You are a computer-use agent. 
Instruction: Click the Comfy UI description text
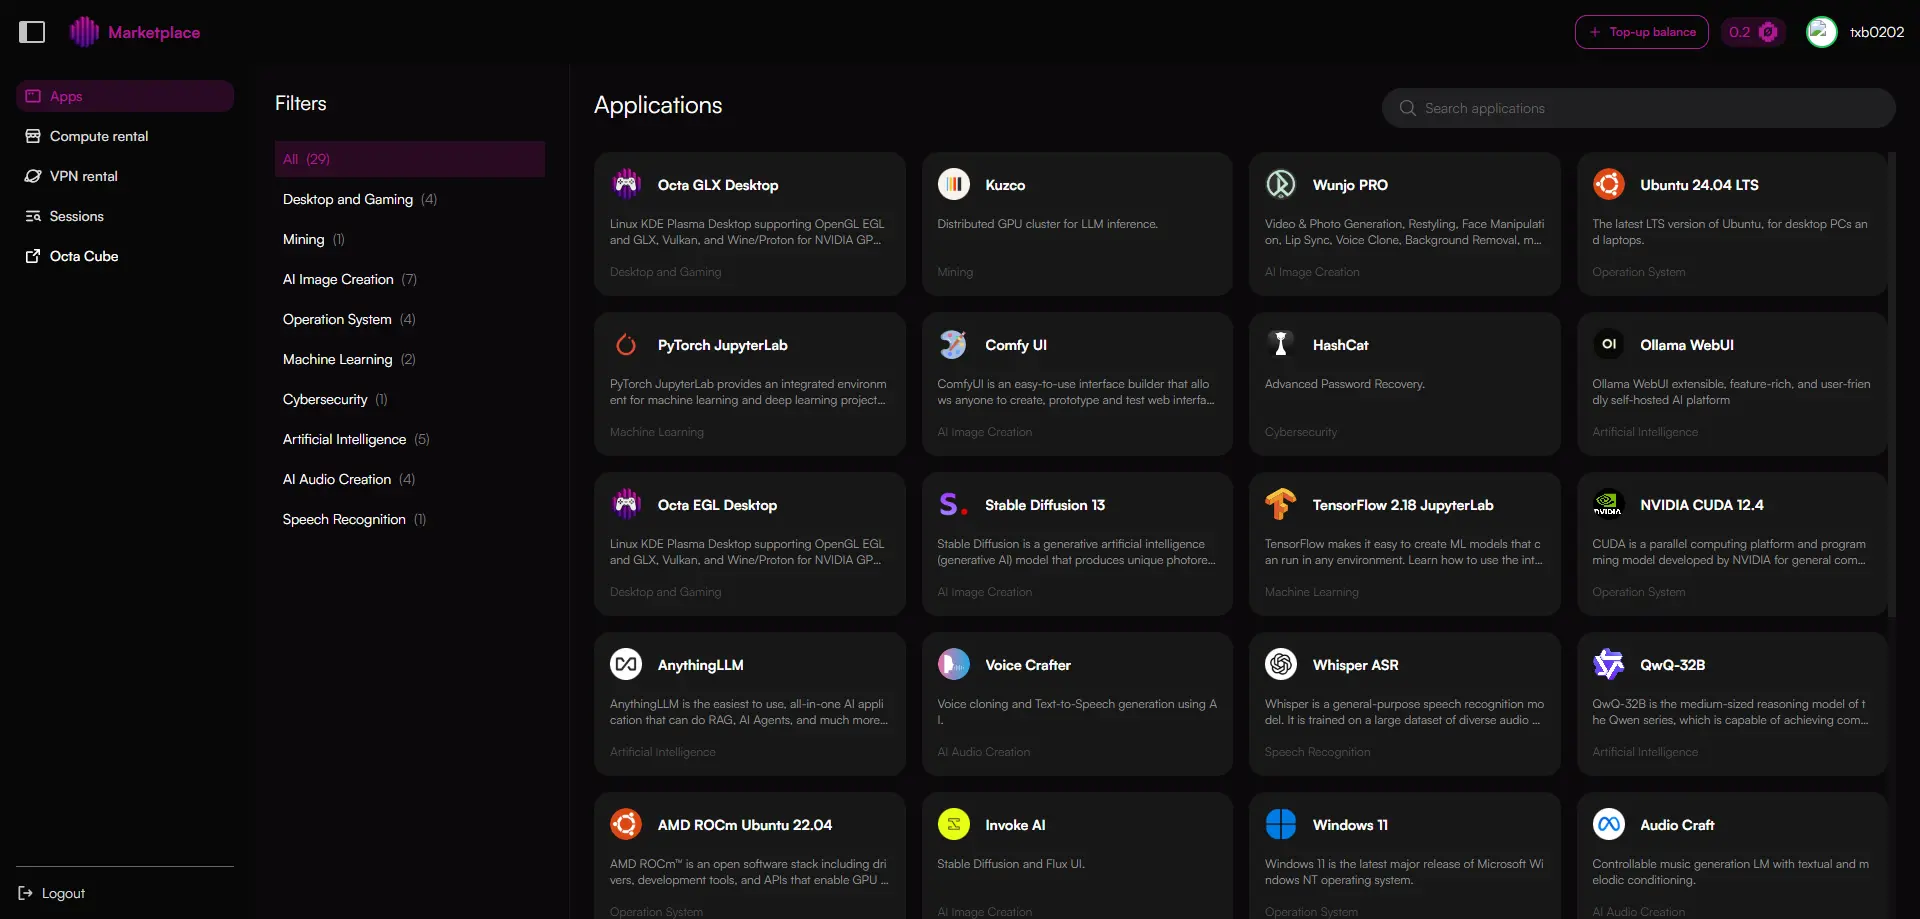point(1075,392)
